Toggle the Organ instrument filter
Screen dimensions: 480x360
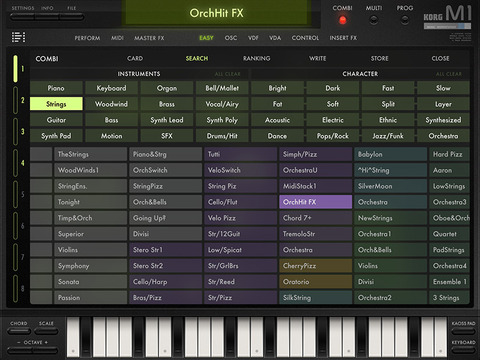coord(167,88)
